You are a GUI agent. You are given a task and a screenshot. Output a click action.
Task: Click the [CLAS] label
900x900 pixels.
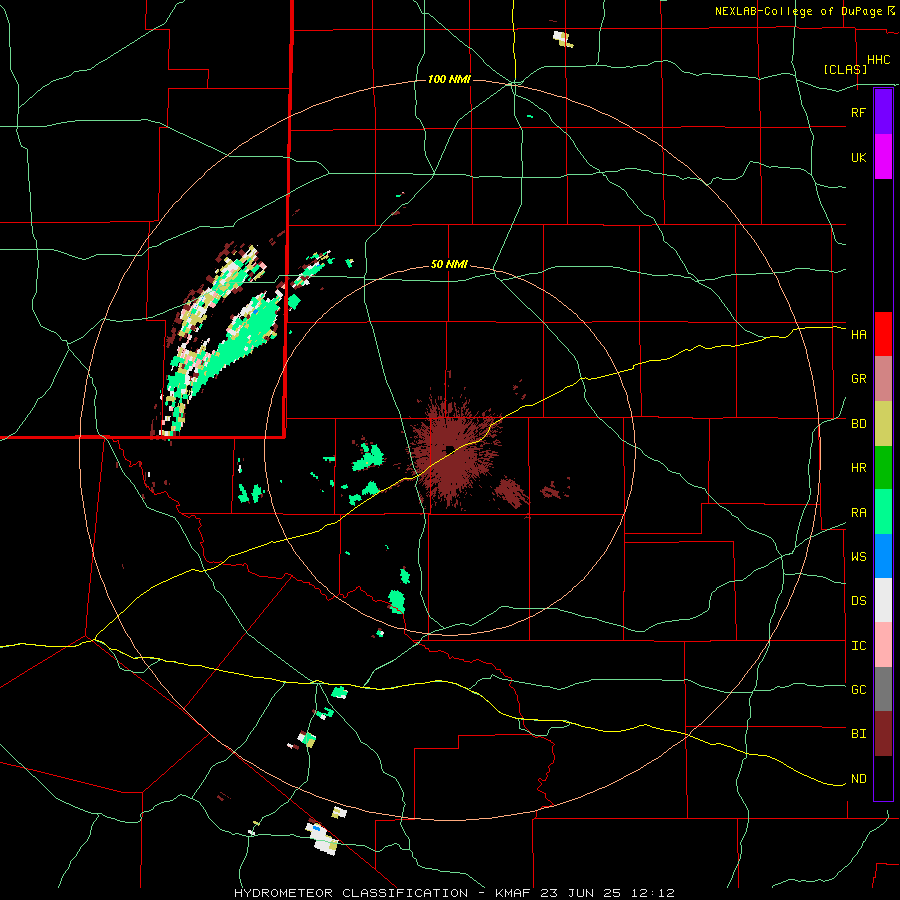(845, 70)
